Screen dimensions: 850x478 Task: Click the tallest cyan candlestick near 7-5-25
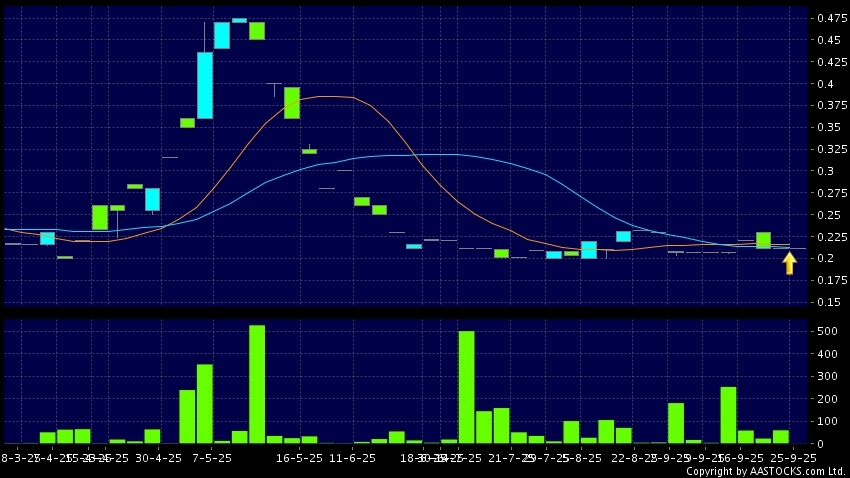[204, 85]
